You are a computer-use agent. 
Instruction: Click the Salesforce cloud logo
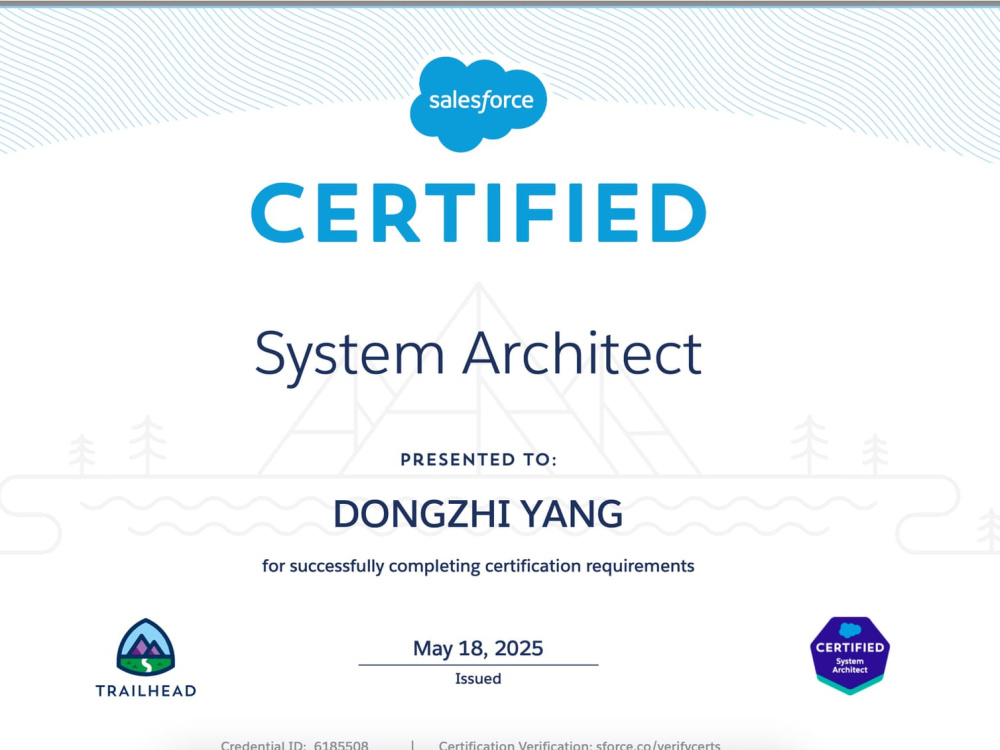point(478,104)
